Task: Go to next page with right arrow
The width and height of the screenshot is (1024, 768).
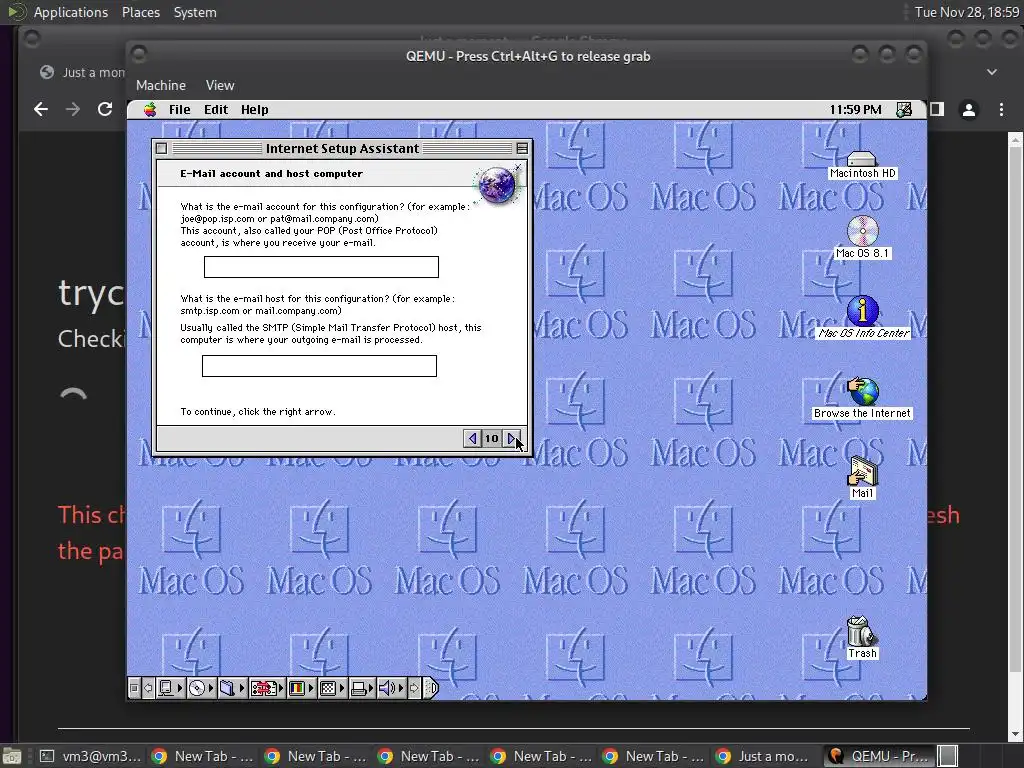Action: click(x=512, y=439)
